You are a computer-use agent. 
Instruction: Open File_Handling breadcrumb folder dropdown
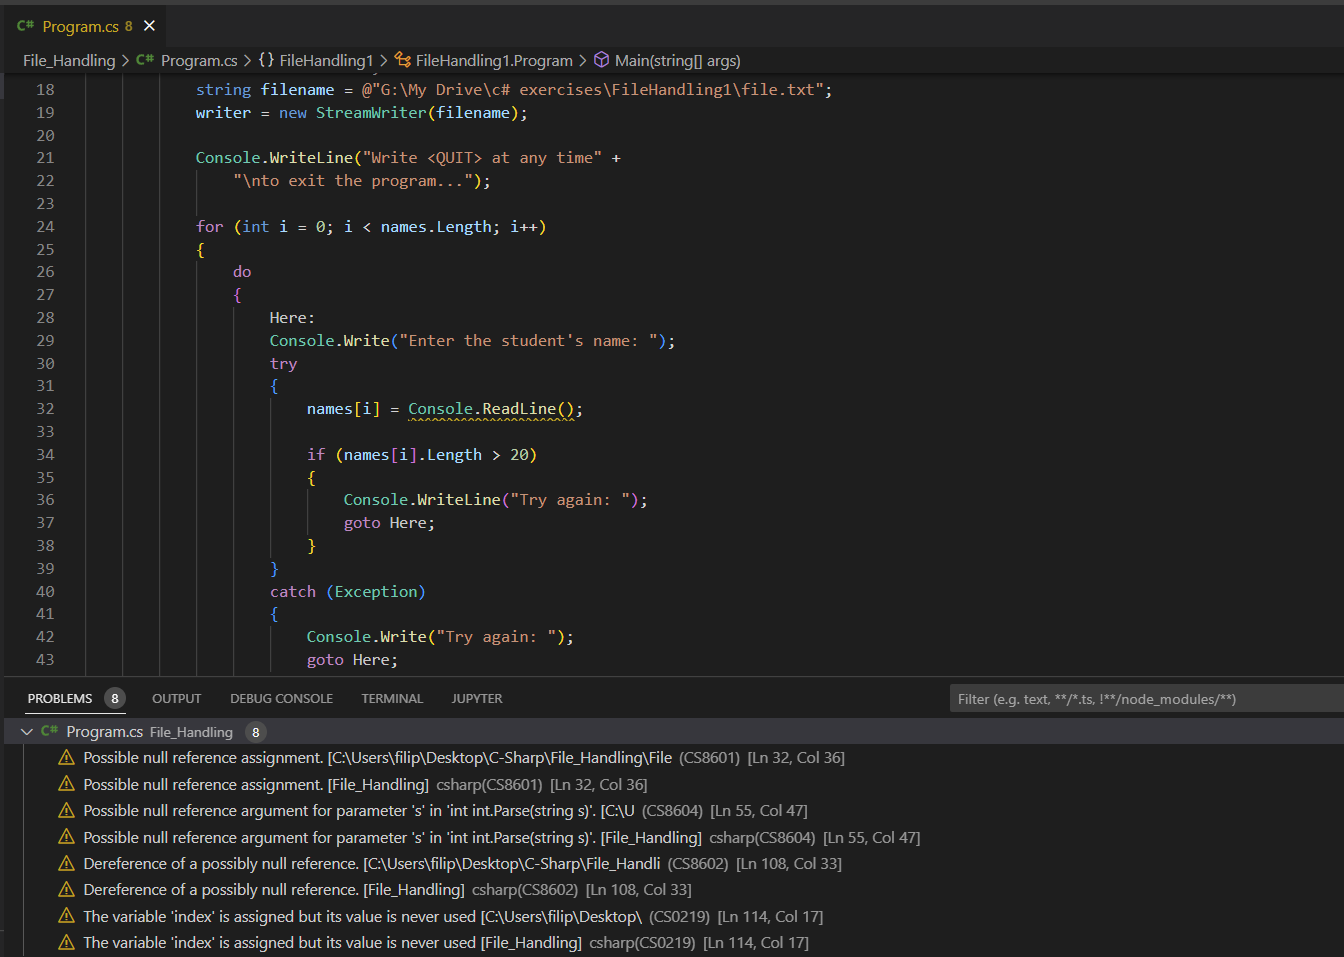pyautogui.click(x=69, y=61)
